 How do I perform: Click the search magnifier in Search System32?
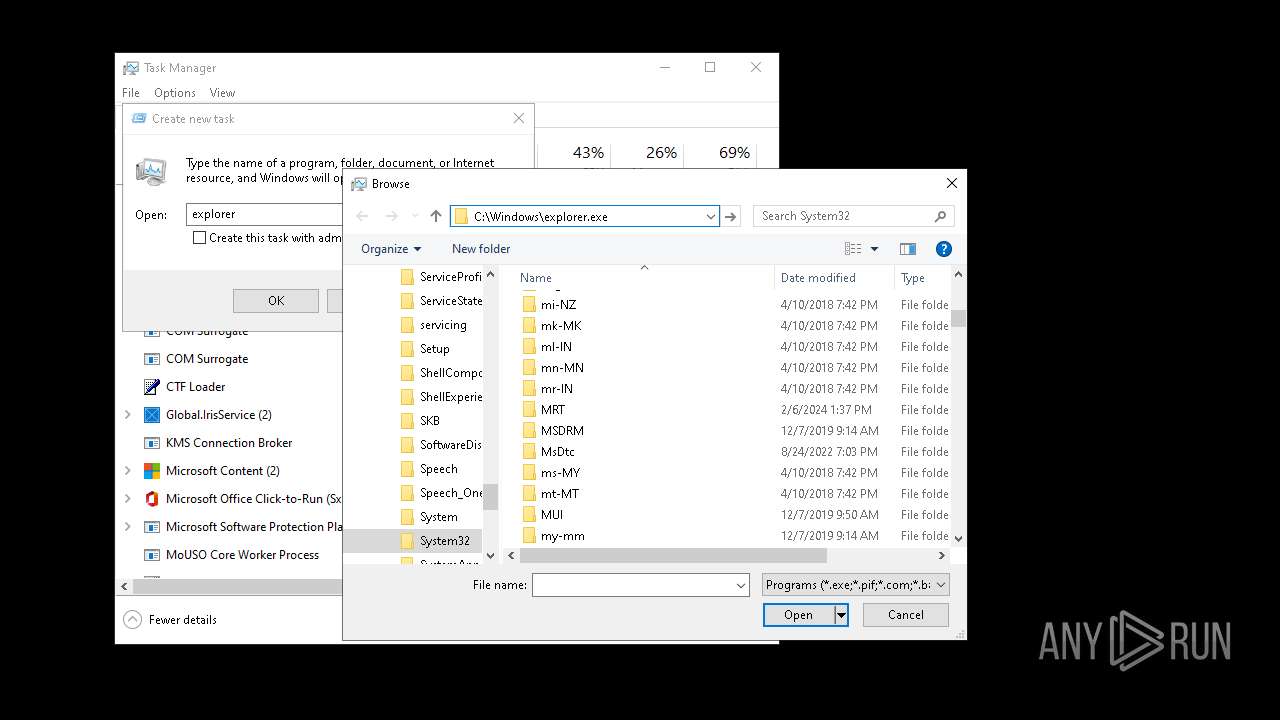coord(940,216)
